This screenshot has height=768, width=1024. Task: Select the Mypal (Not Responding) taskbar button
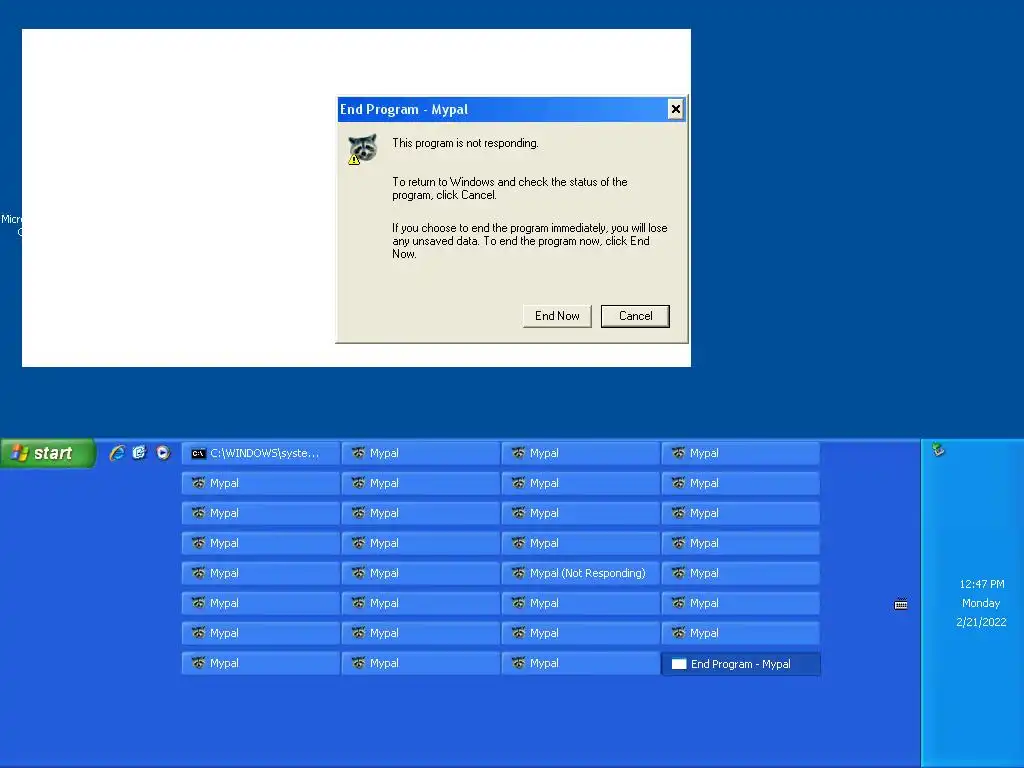(581, 573)
